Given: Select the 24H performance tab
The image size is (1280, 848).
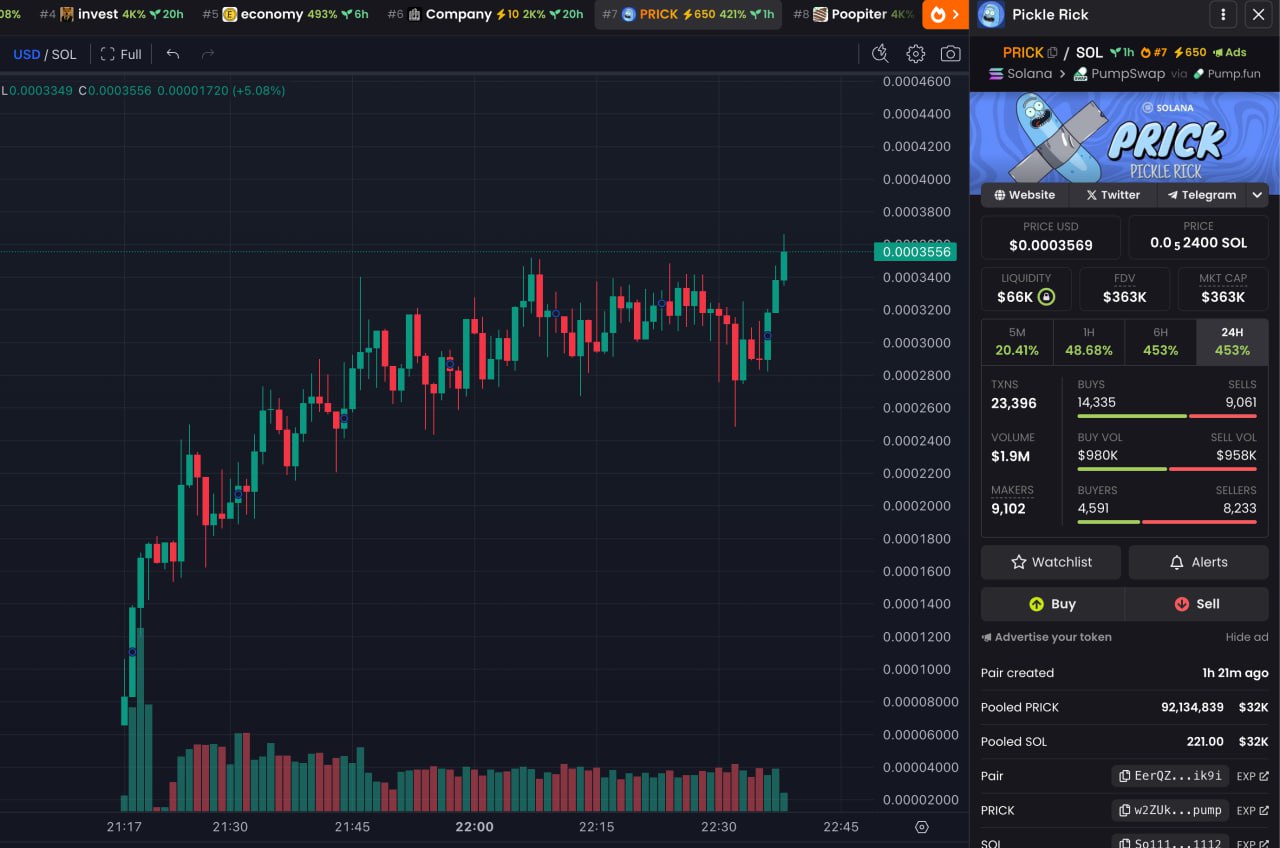Looking at the screenshot, I should (x=1232, y=342).
